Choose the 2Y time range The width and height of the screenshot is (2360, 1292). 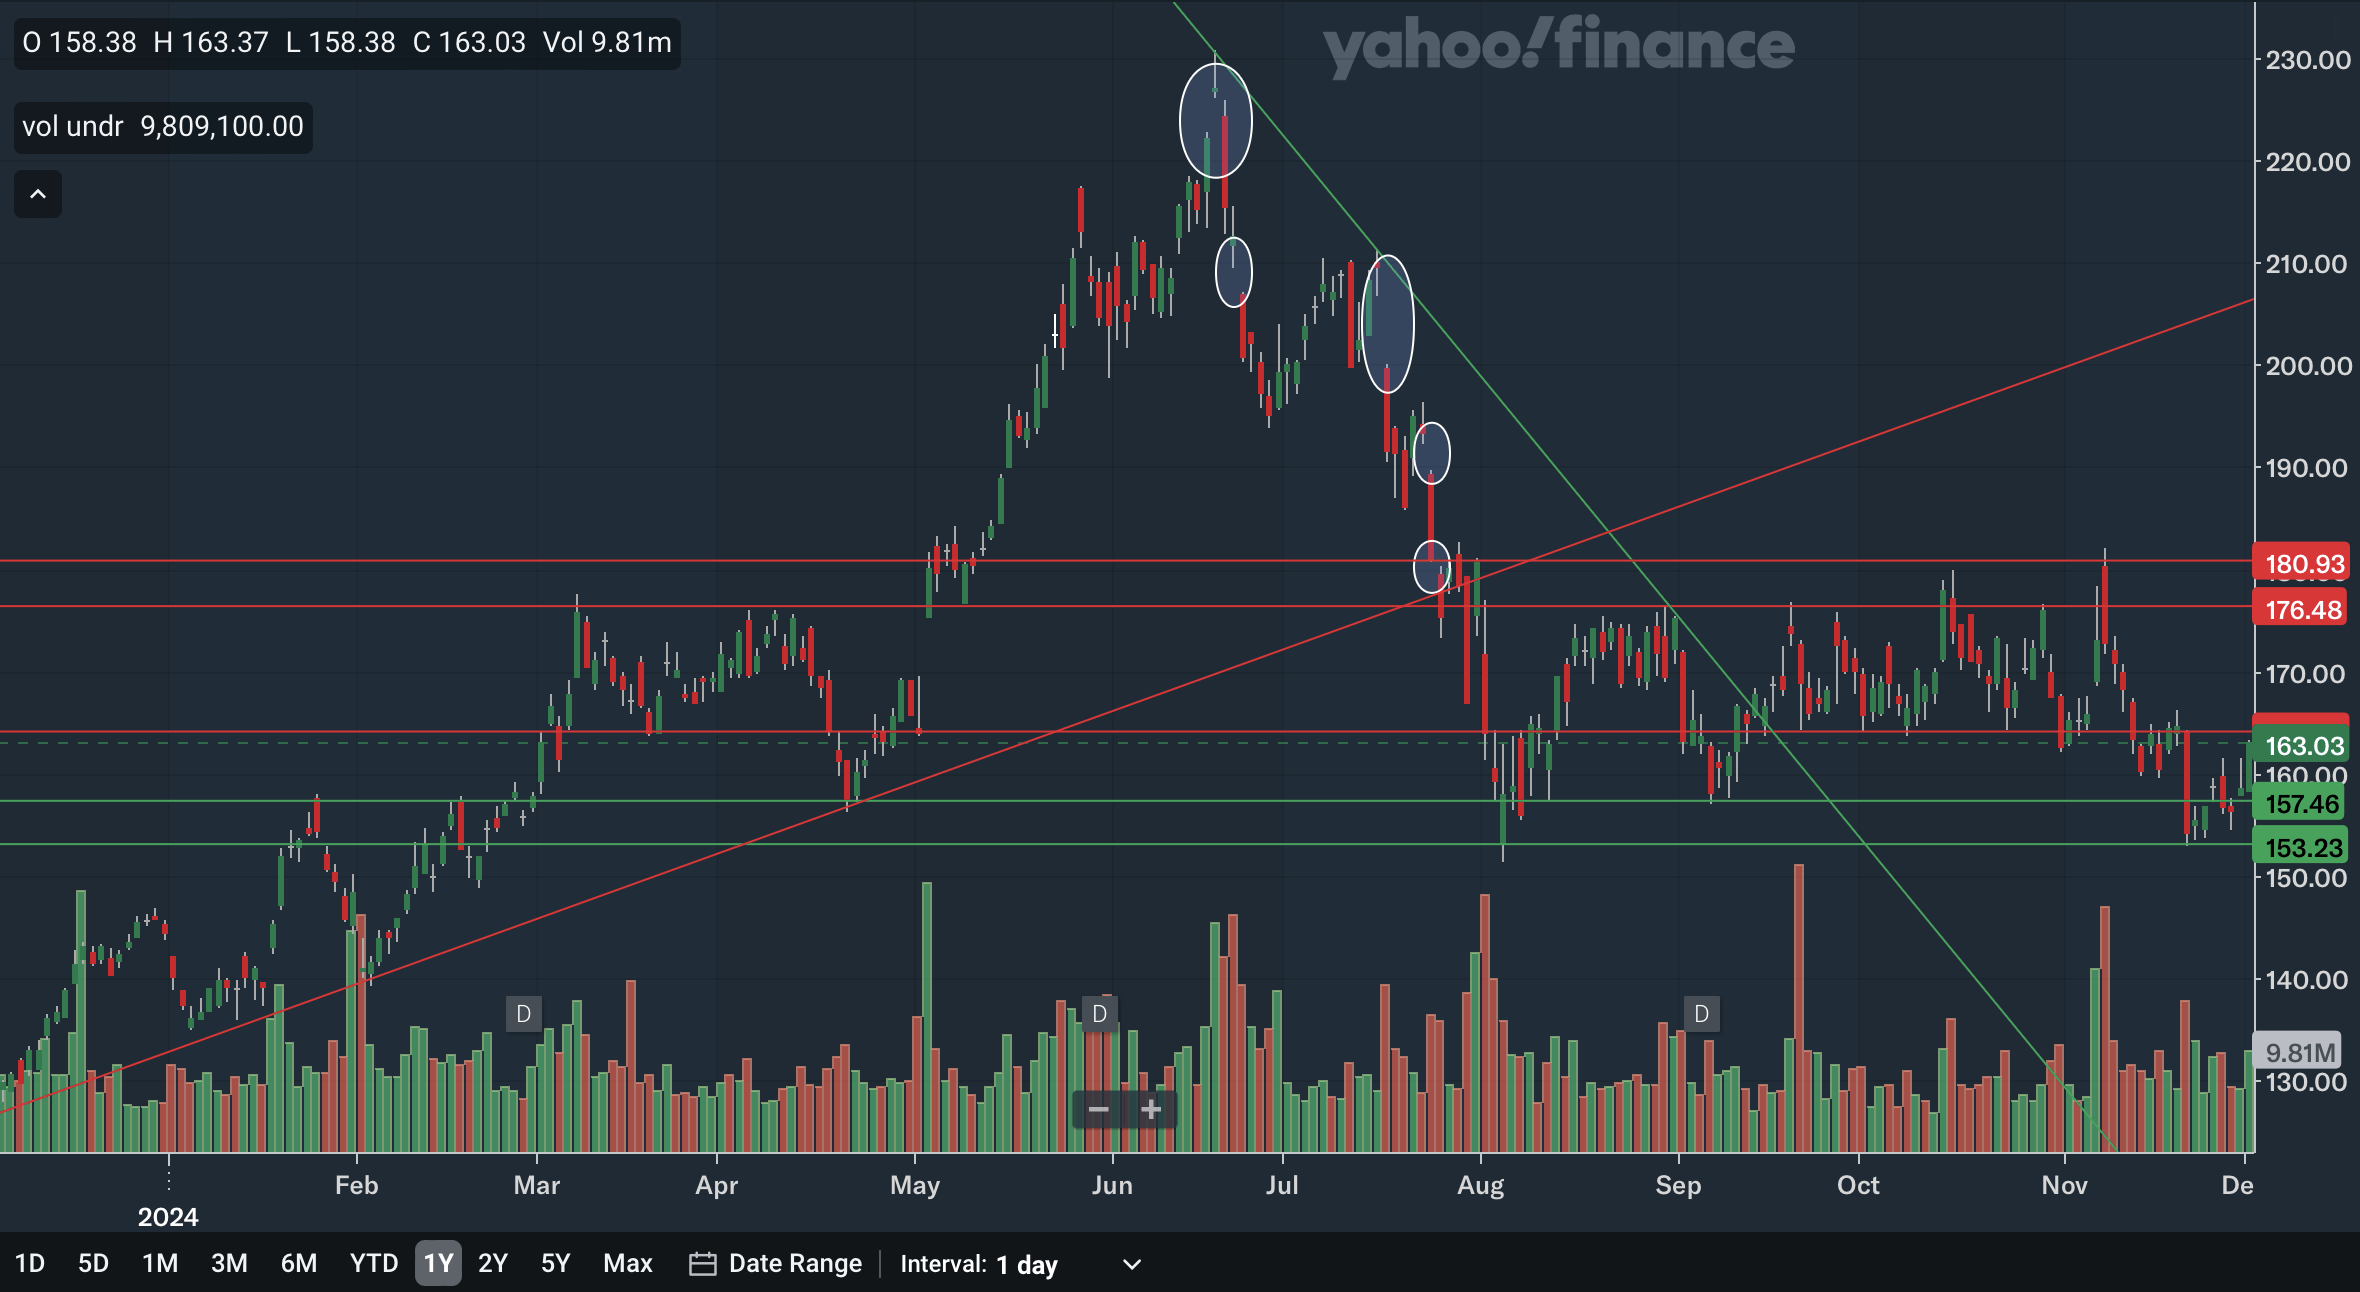tap(493, 1264)
